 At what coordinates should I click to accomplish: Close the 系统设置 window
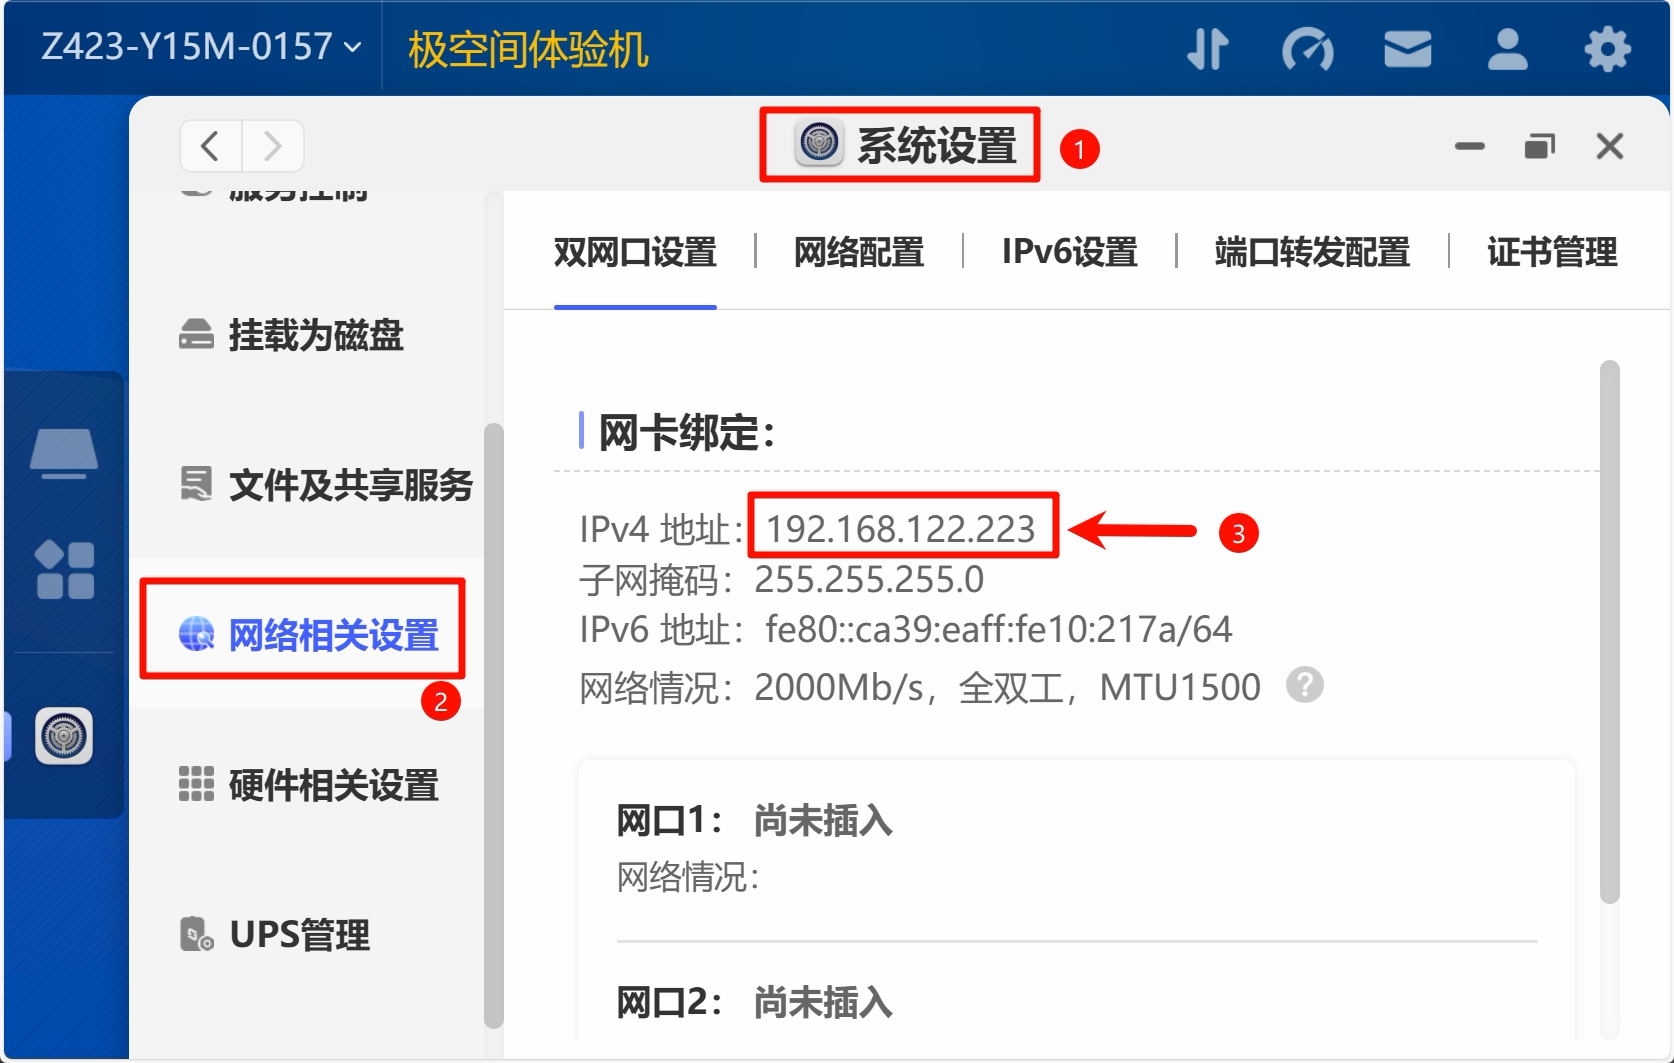1610,146
